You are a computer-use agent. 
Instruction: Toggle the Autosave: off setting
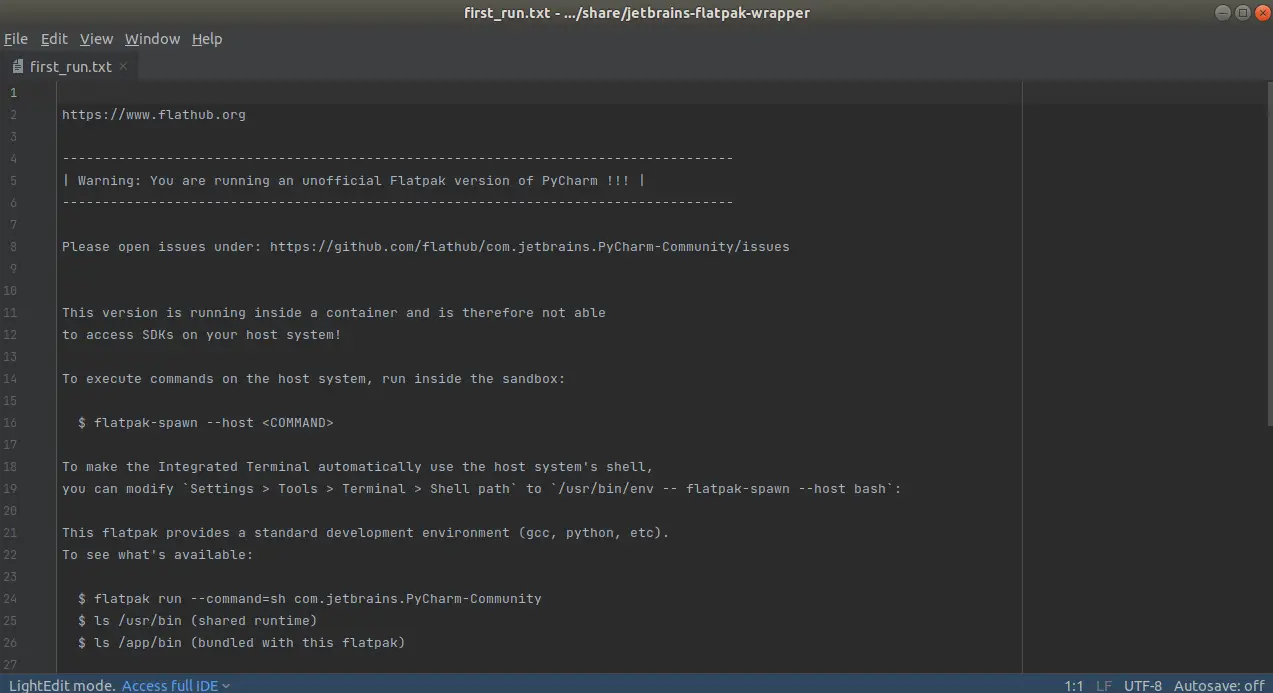(x=1219, y=686)
